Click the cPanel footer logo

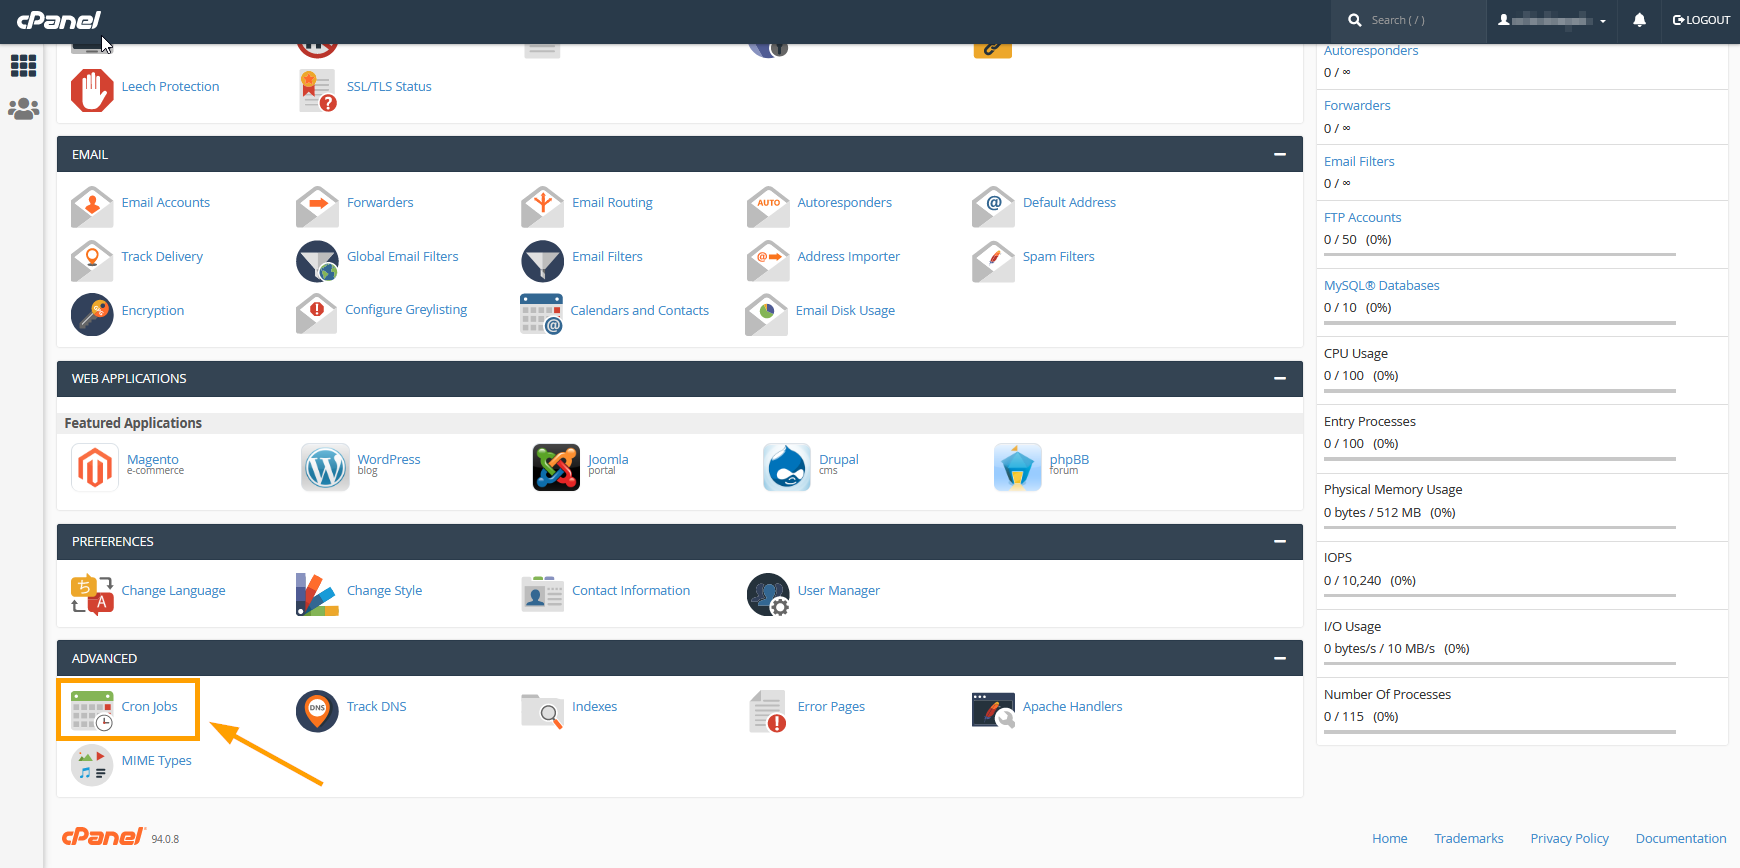click(103, 836)
